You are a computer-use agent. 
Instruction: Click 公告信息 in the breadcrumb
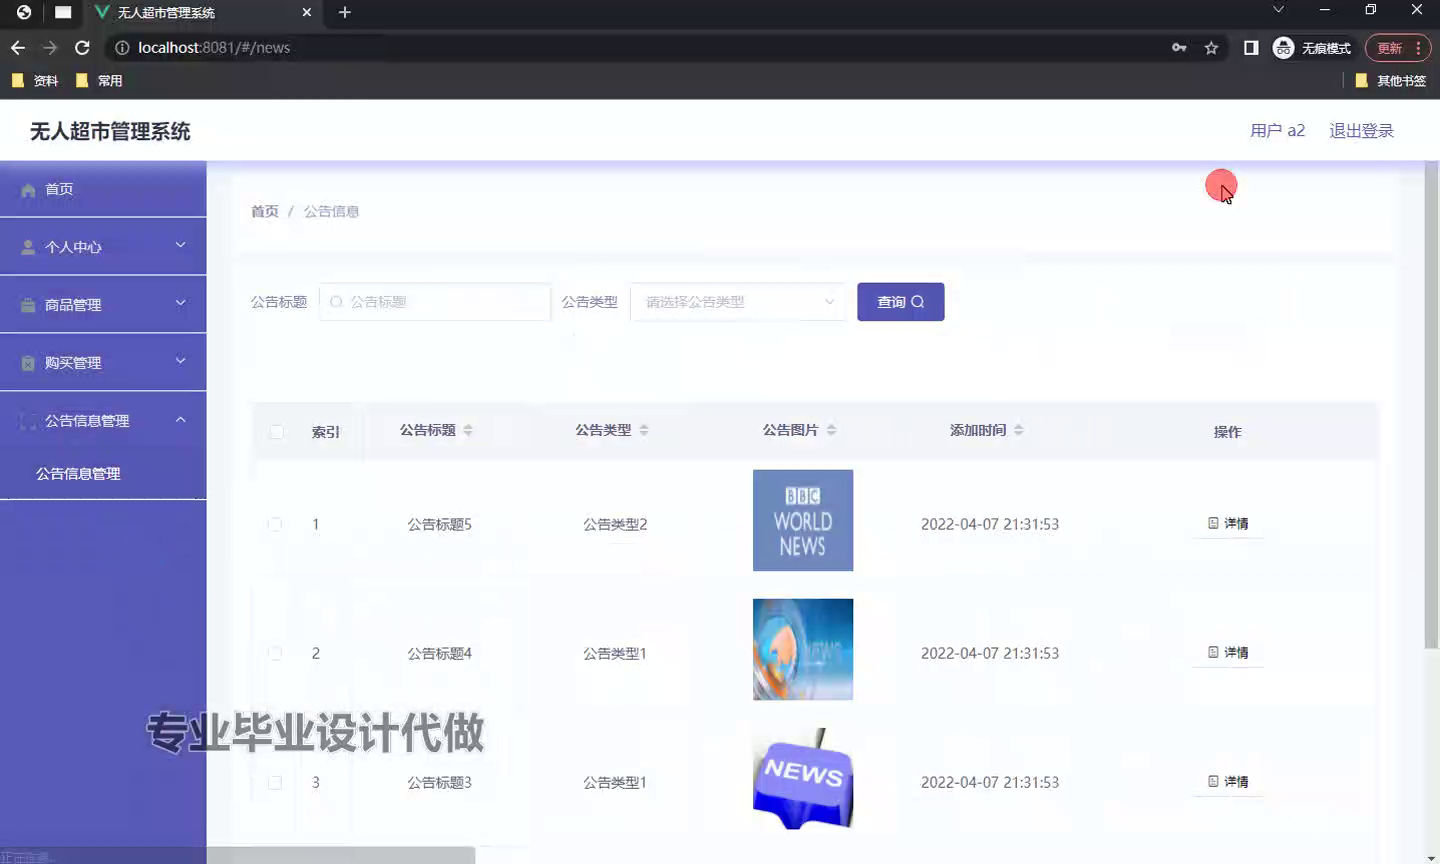pyautogui.click(x=331, y=211)
